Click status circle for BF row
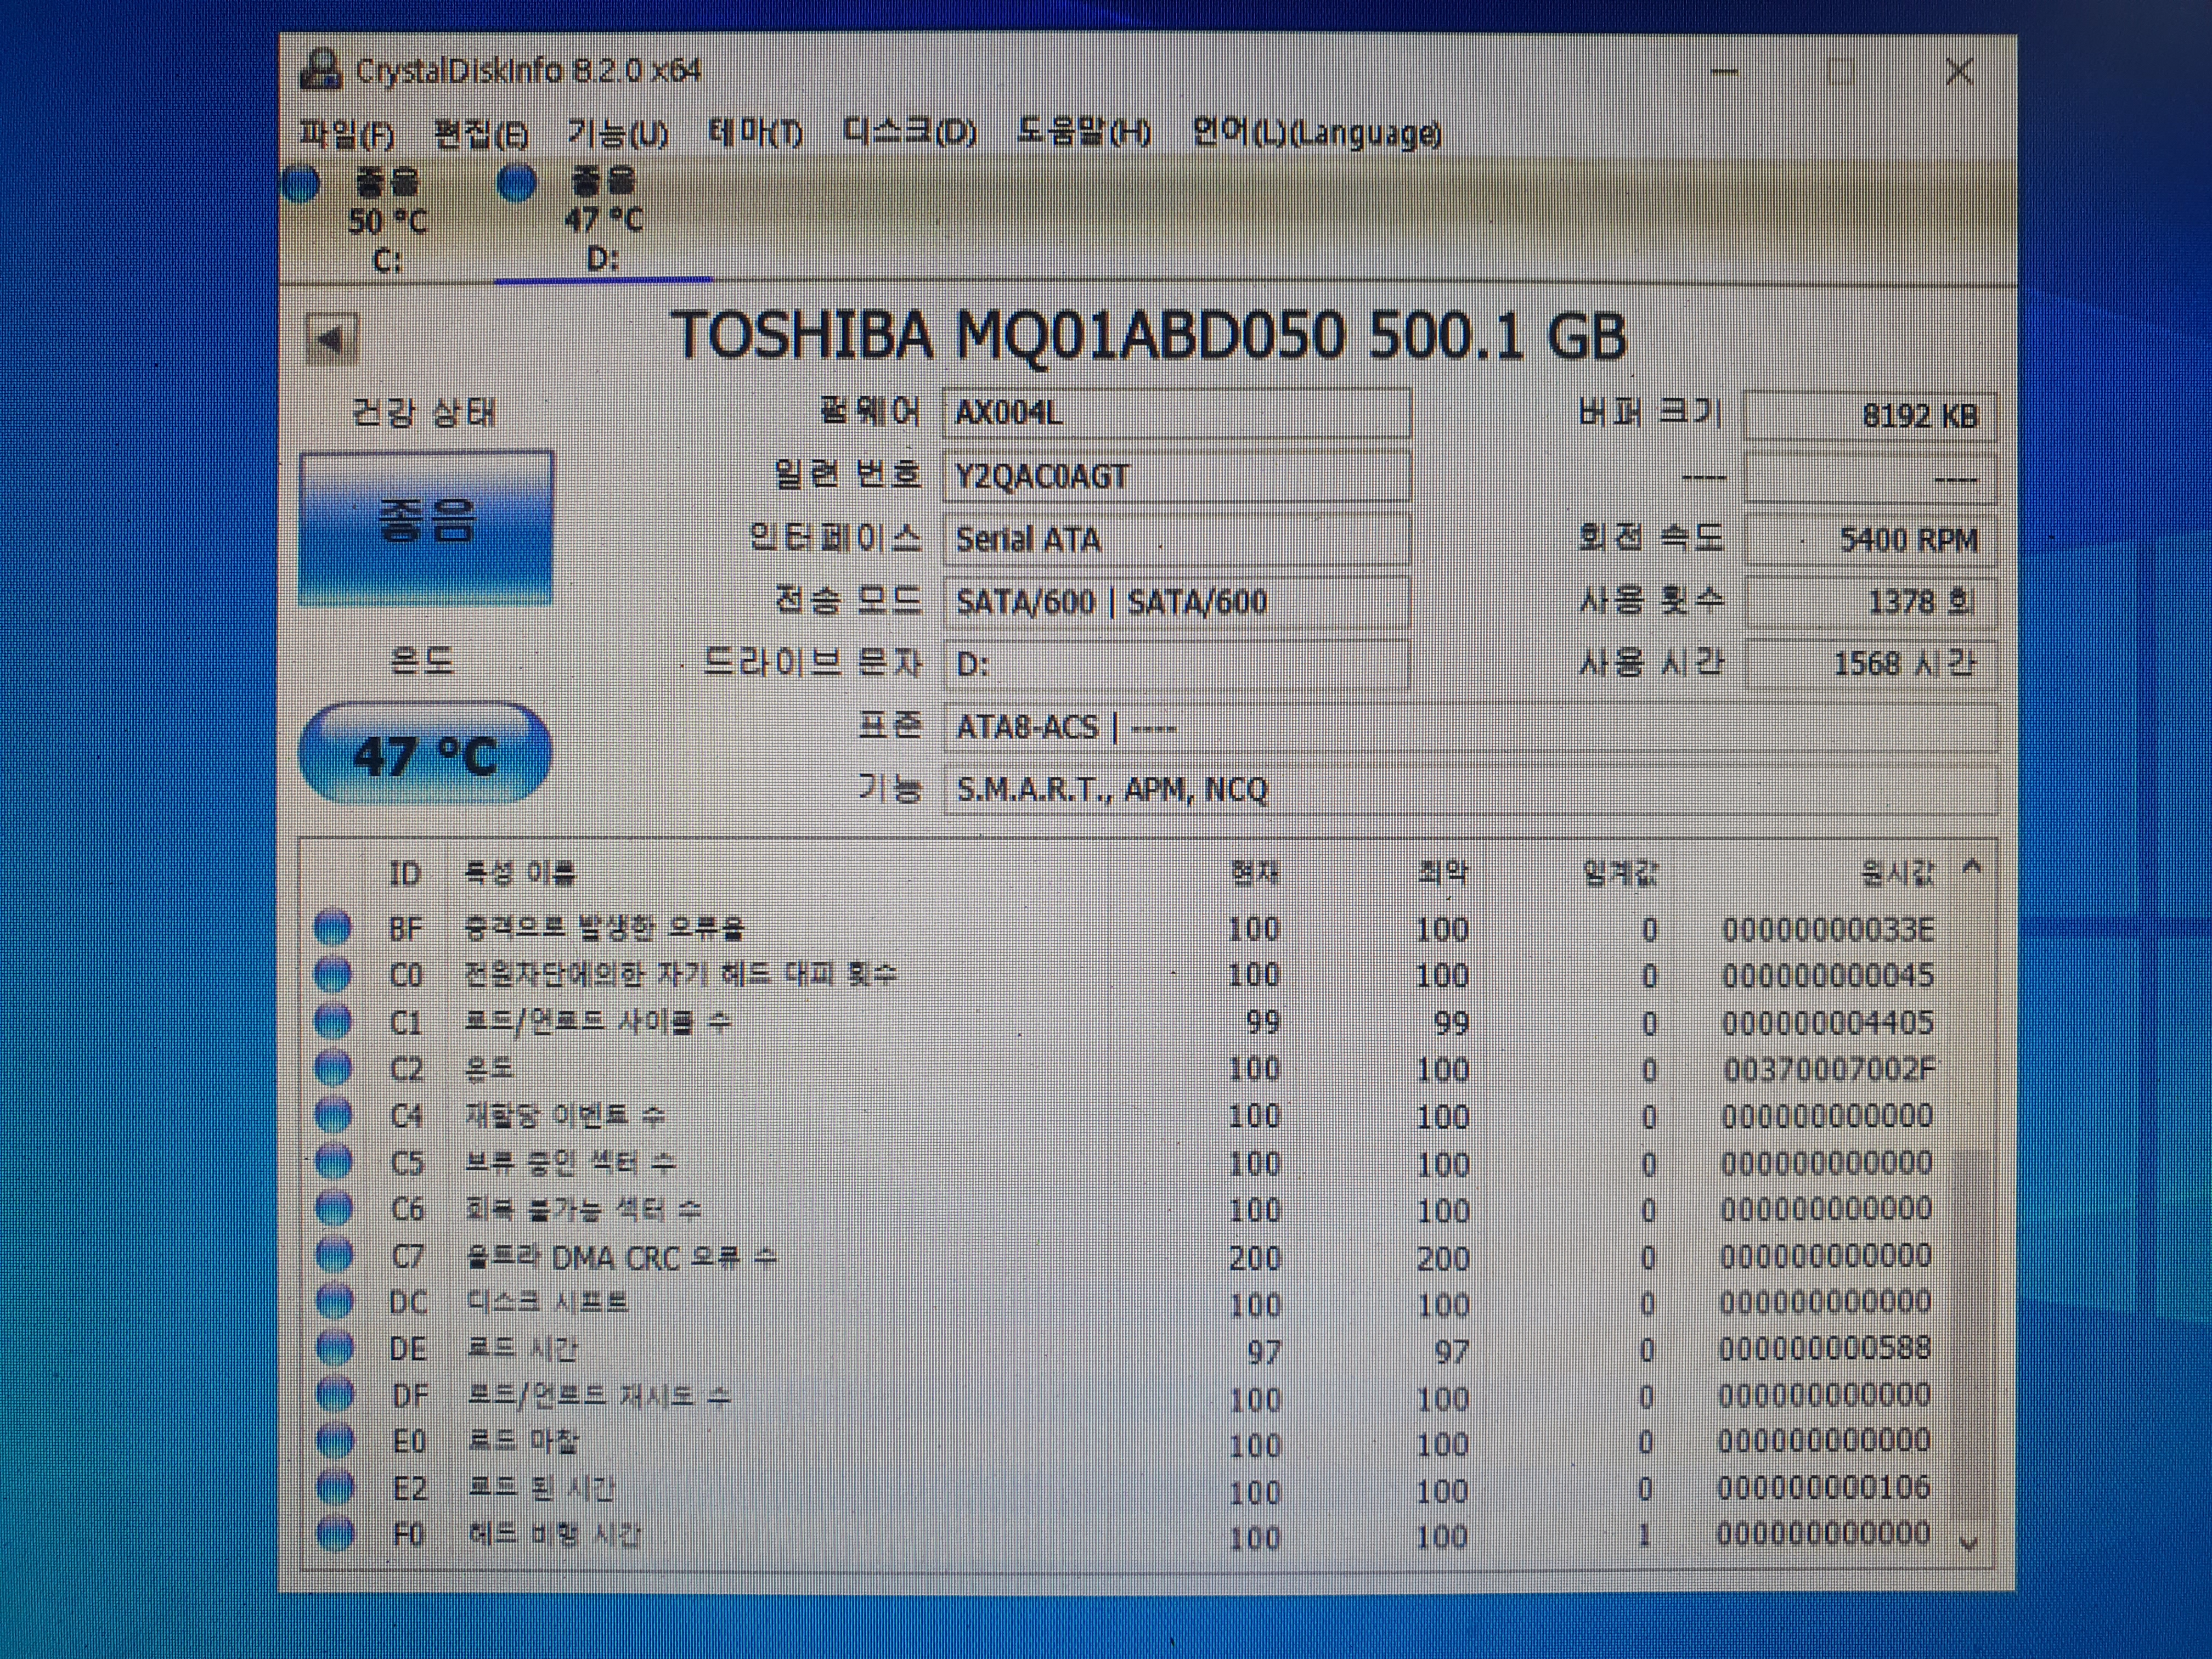2212x1659 pixels. coord(332,927)
